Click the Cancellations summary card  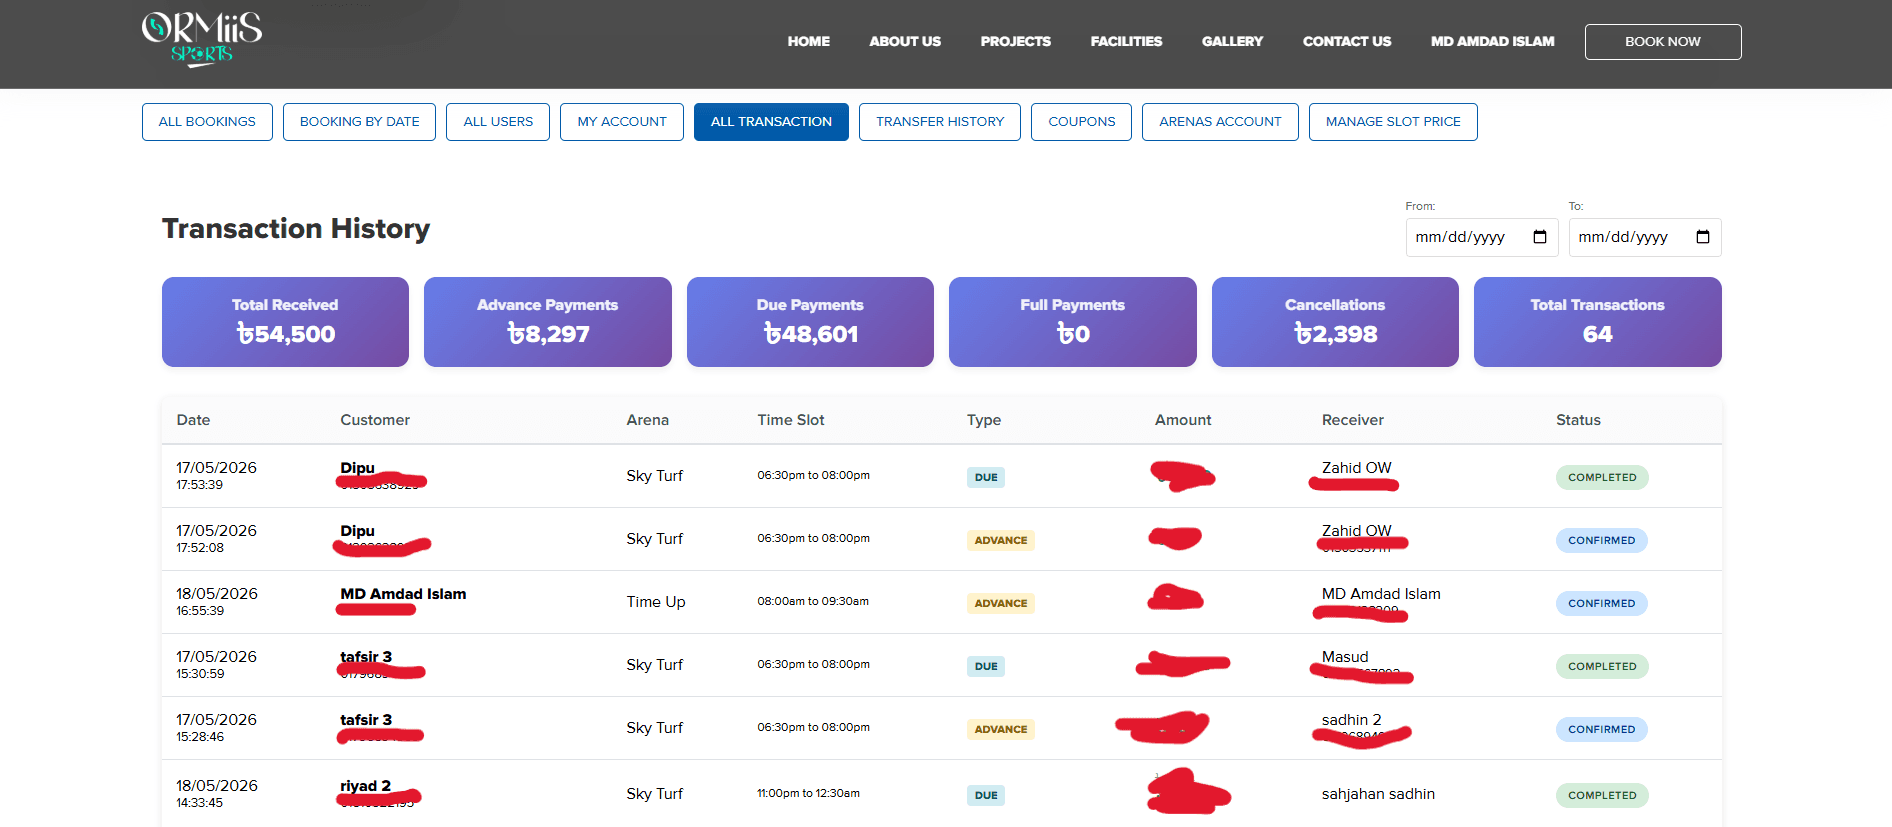[1335, 322]
